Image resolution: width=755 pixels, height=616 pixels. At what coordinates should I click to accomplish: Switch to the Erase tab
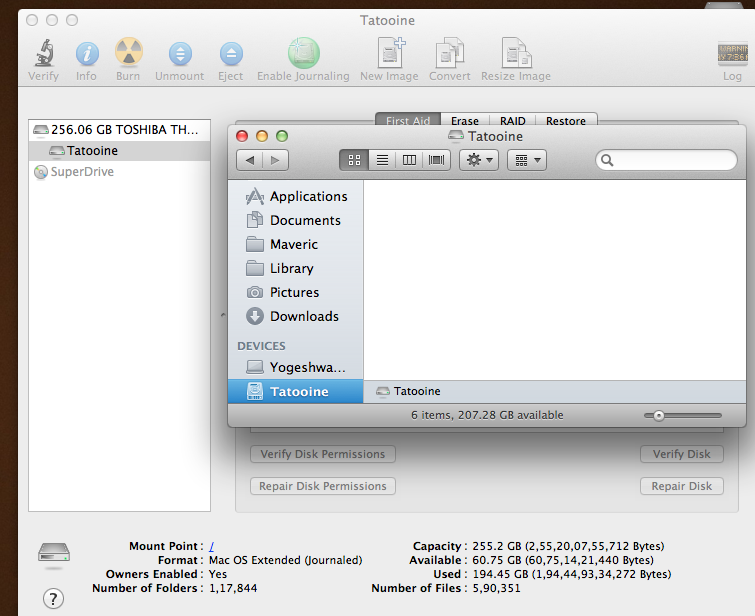(465, 120)
